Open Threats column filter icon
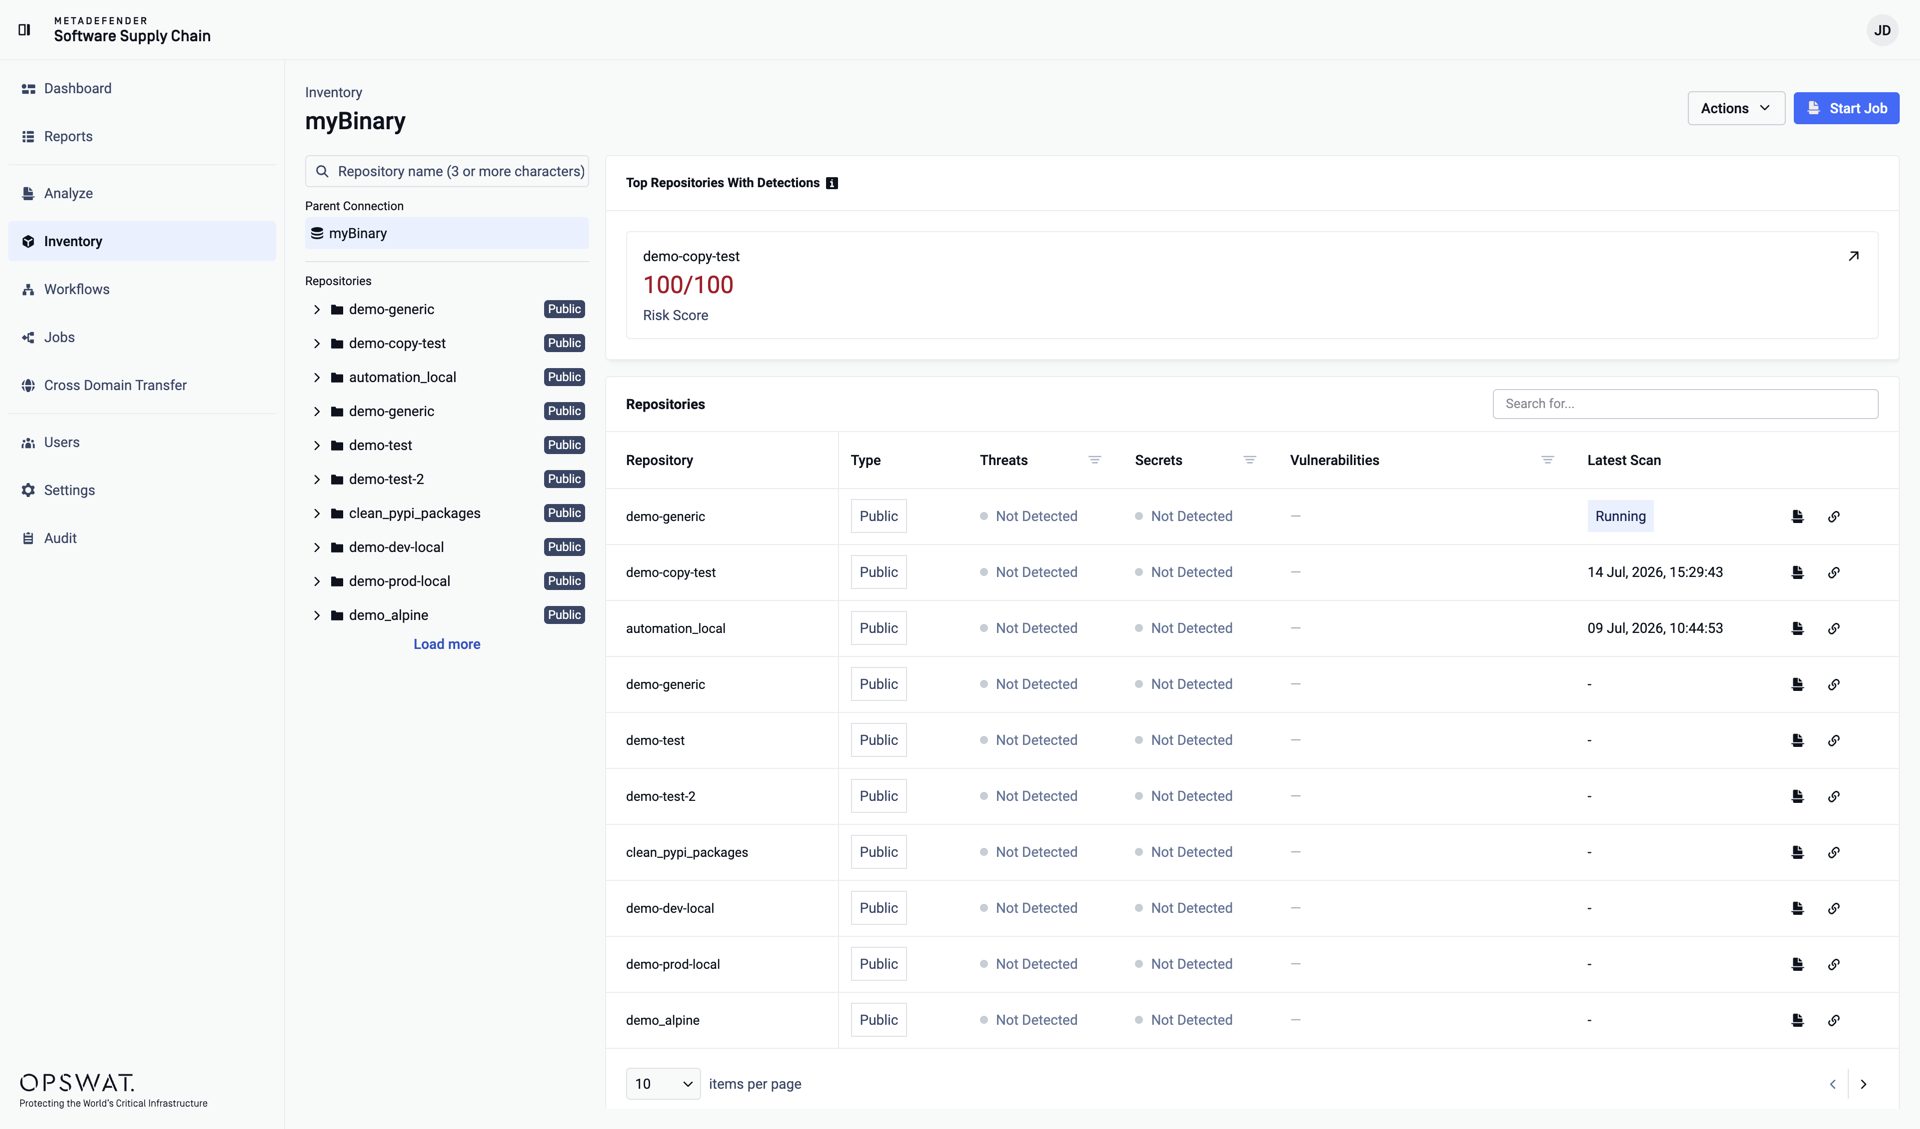Image resolution: width=1920 pixels, height=1129 pixels. click(x=1094, y=460)
